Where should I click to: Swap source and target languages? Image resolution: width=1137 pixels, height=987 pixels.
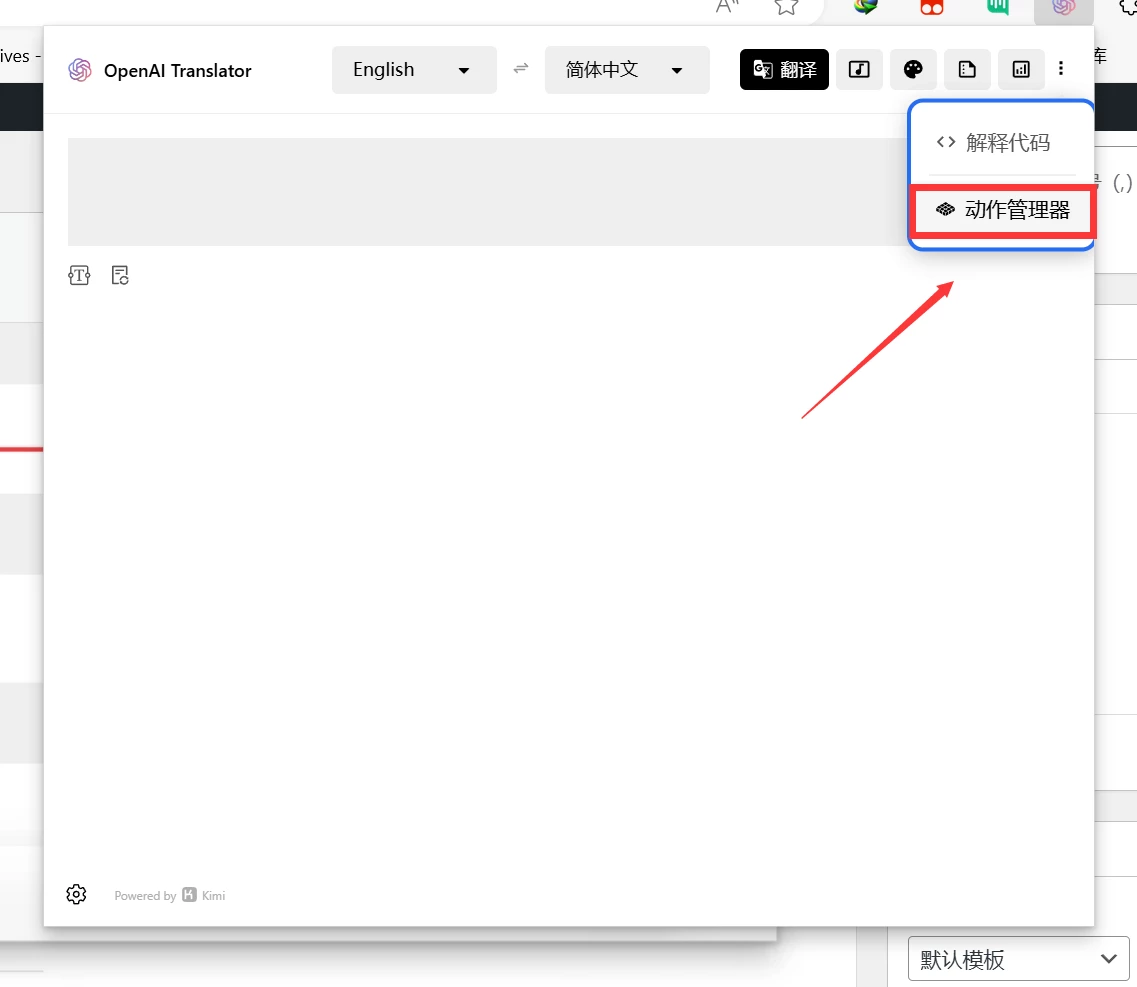point(520,69)
